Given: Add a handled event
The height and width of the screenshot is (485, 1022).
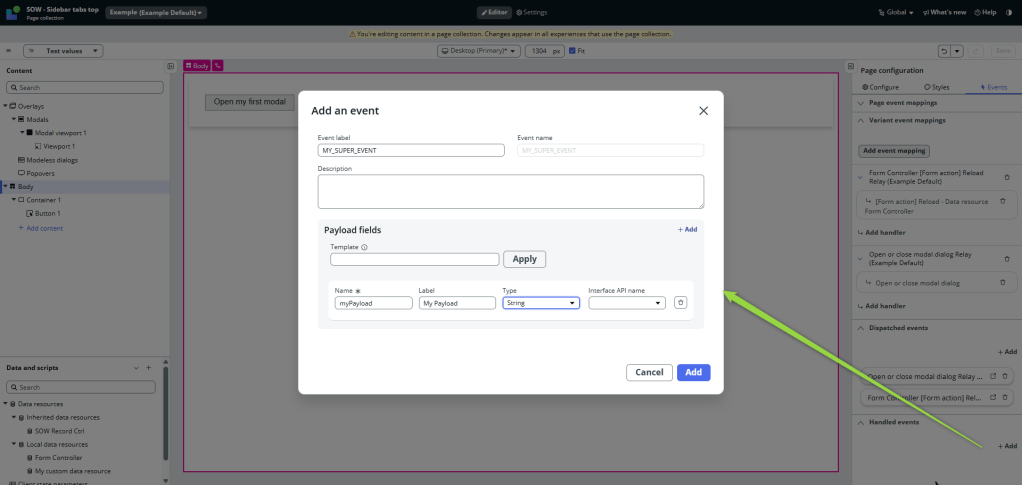Looking at the screenshot, I should point(1008,446).
